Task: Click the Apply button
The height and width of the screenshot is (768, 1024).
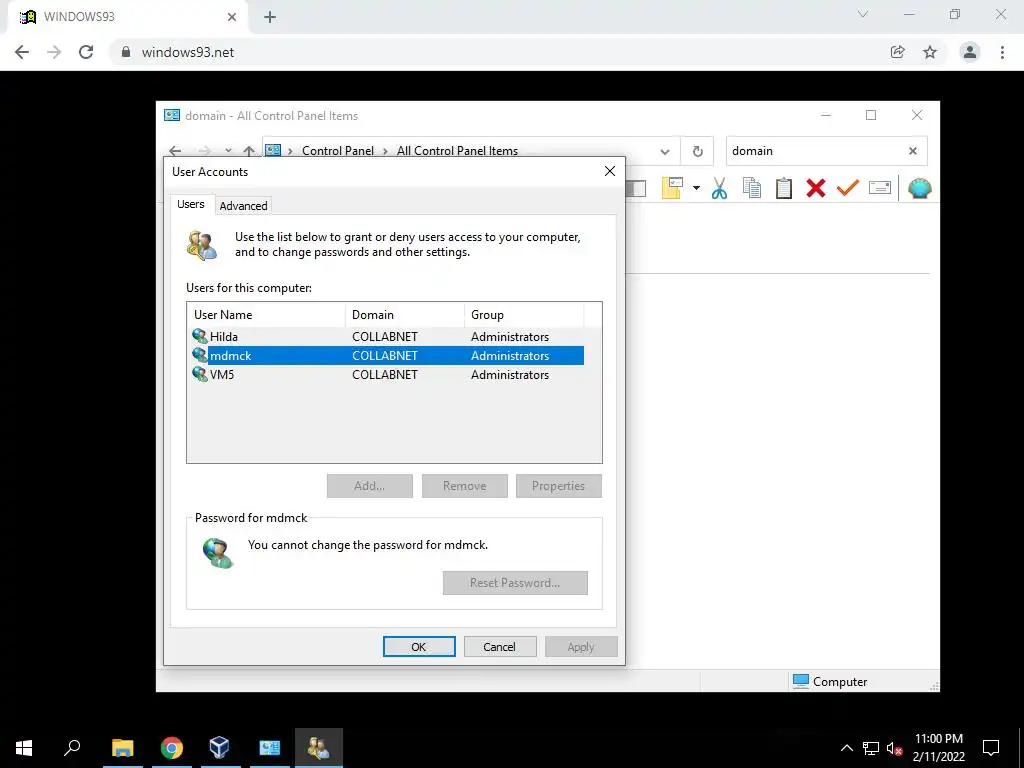Action: tap(581, 647)
